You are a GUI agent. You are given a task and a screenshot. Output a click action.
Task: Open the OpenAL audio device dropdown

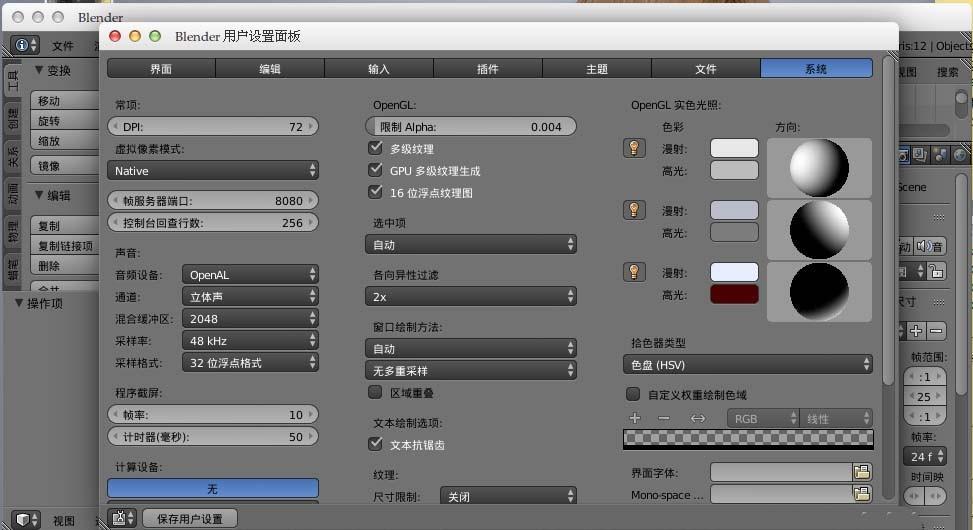[250, 274]
